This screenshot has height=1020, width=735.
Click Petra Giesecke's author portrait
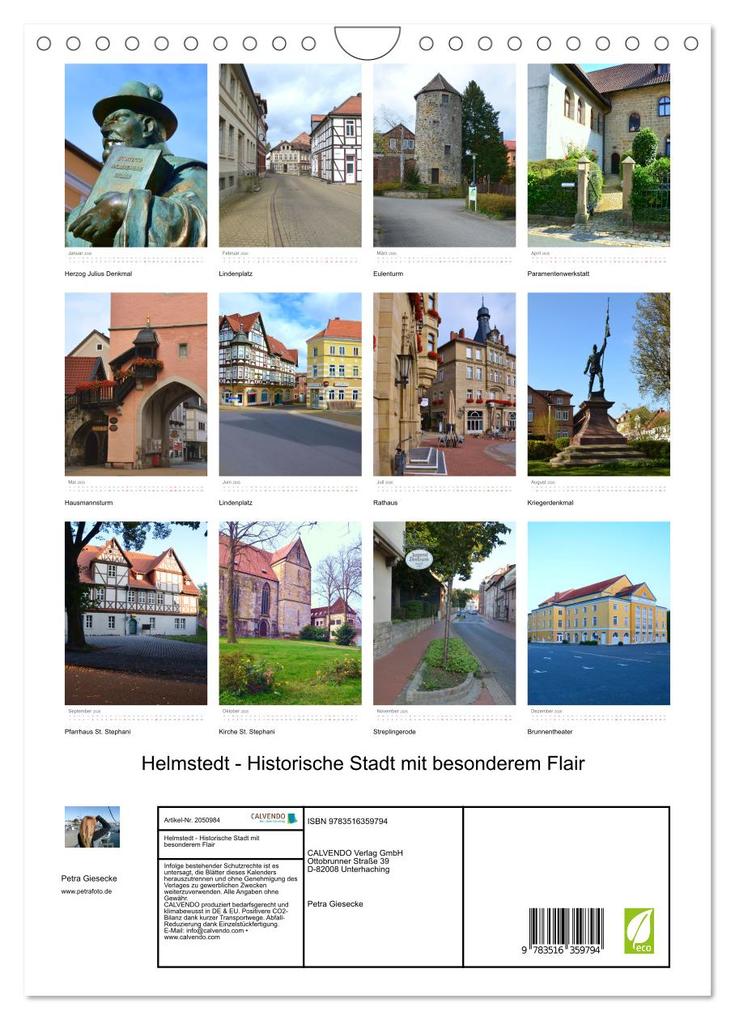tap(92, 827)
